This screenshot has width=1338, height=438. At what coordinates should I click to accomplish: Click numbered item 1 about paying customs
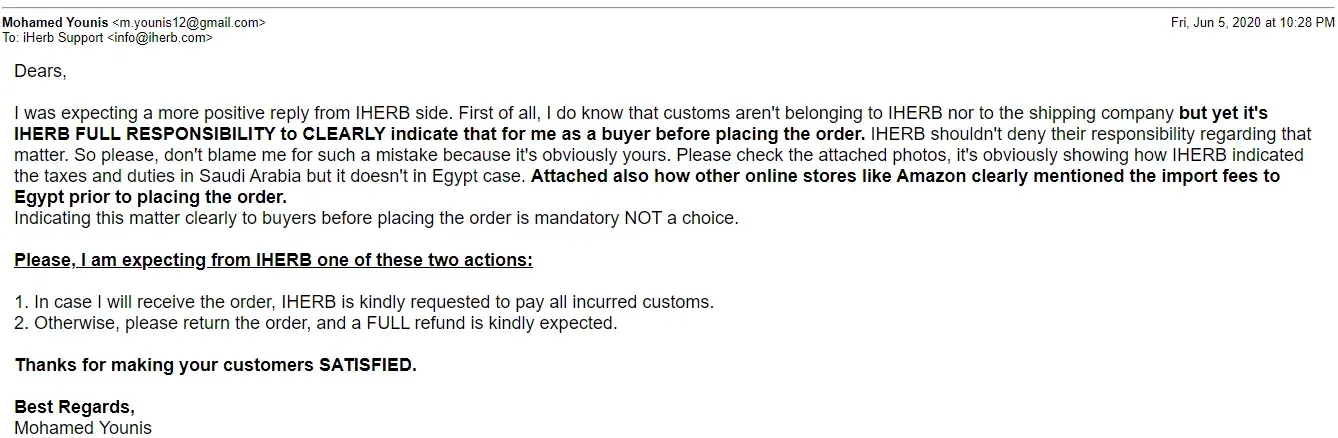(364, 302)
